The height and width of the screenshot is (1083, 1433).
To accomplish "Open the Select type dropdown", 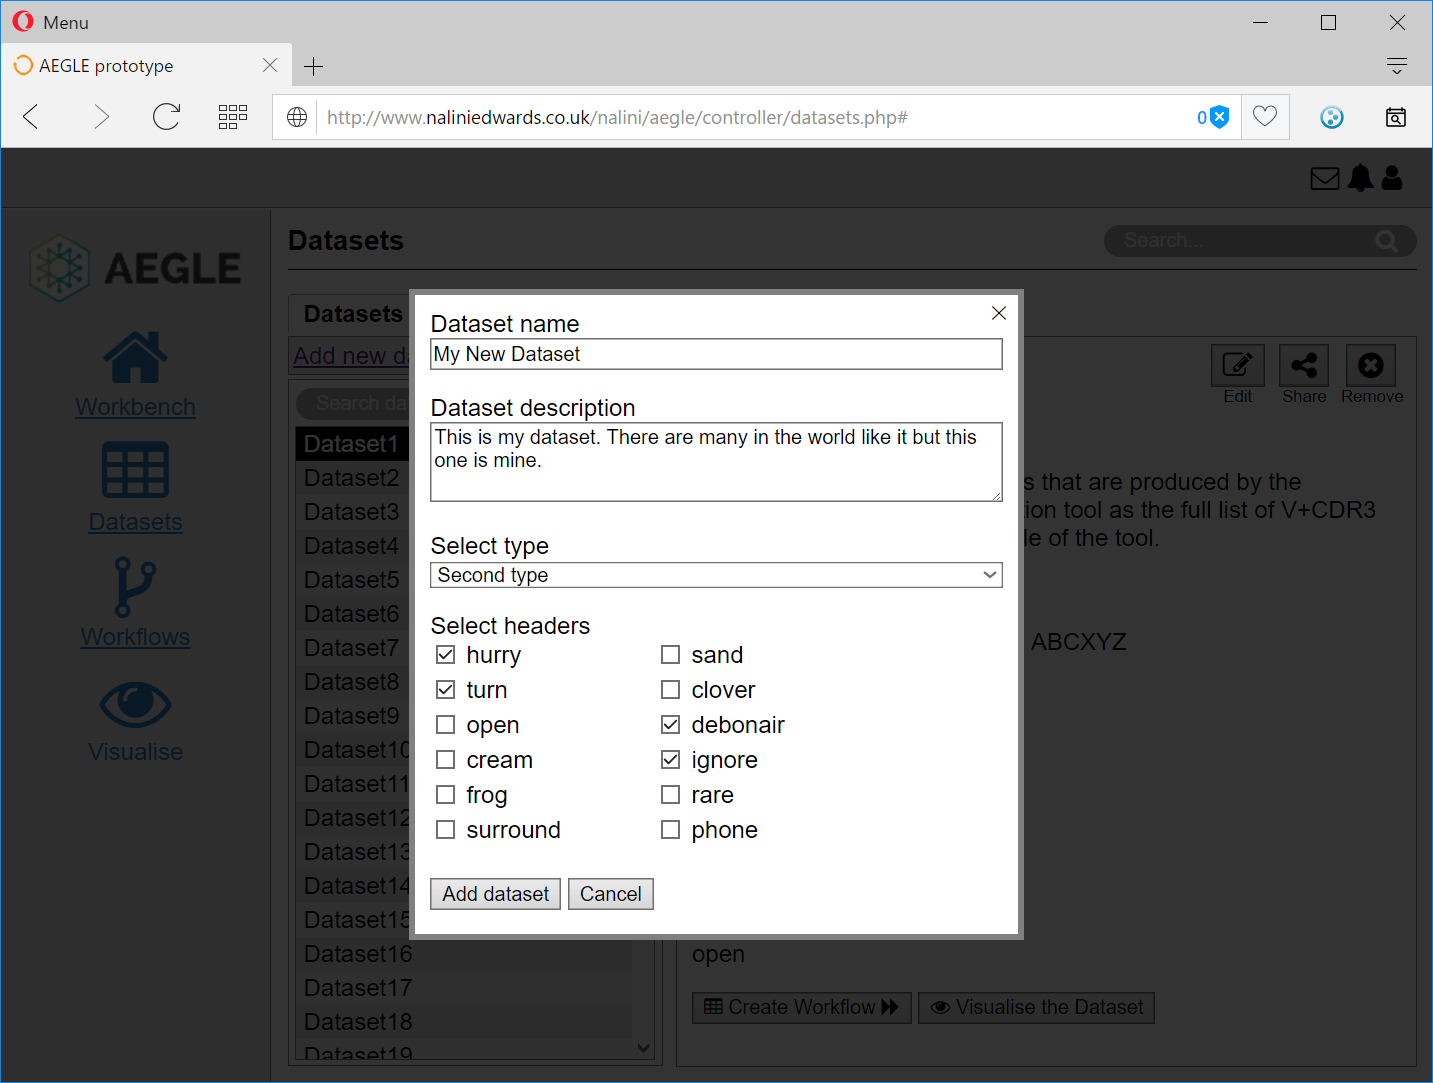I will (716, 575).
